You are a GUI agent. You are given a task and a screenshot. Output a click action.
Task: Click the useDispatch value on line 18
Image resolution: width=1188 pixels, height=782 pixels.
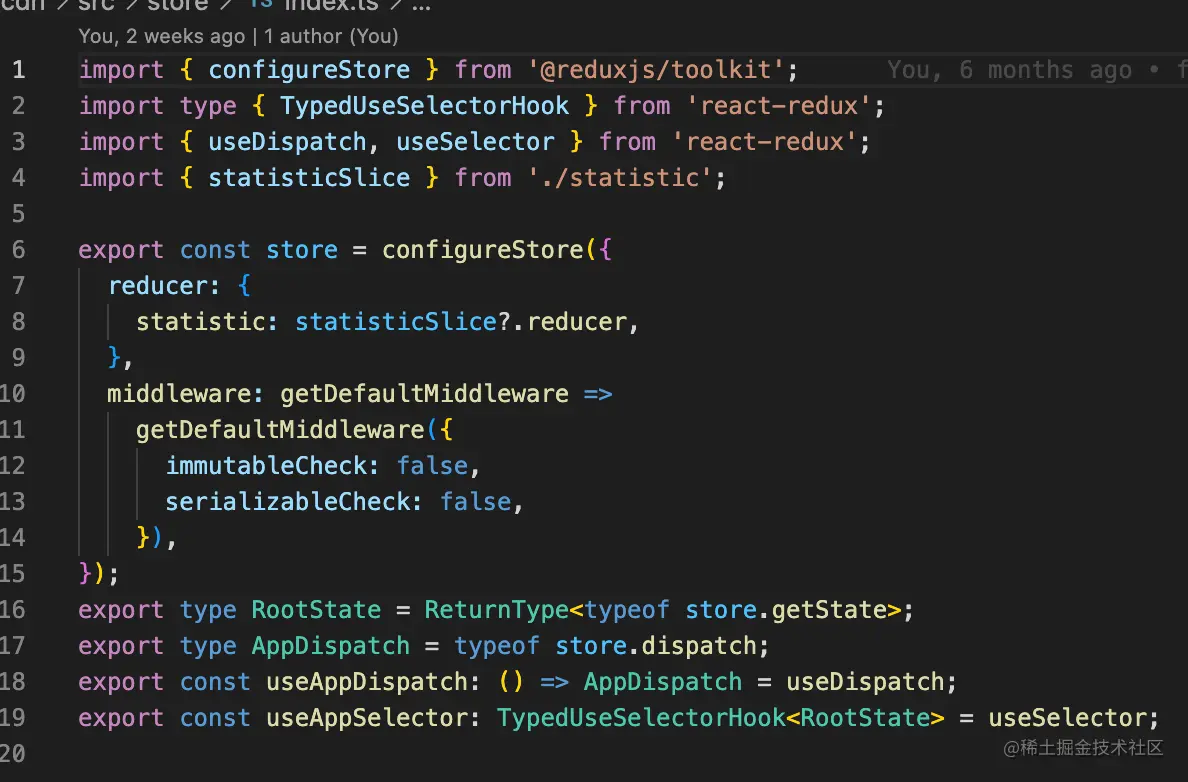865,681
